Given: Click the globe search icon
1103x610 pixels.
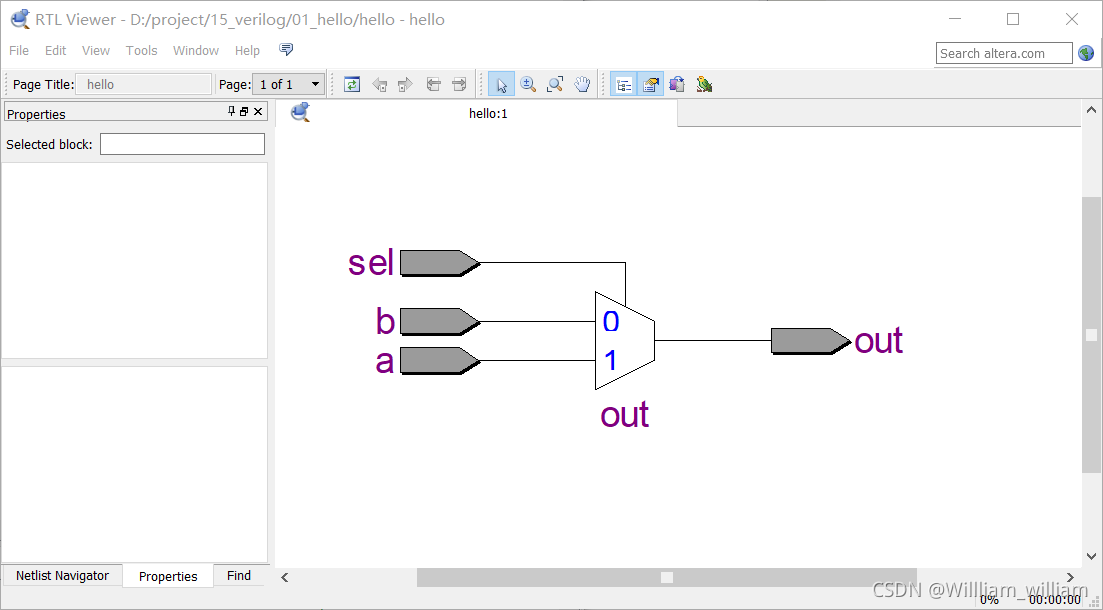Looking at the screenshot, I should coord(1086,53).
